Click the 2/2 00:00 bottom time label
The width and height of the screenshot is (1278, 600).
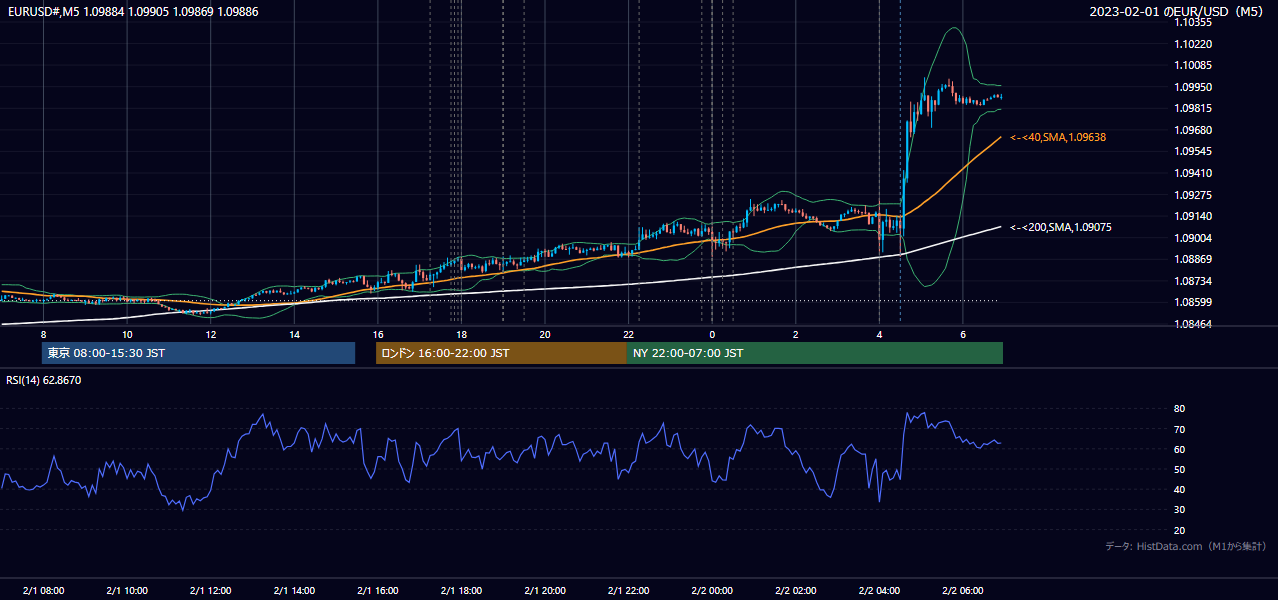(712, 591)
